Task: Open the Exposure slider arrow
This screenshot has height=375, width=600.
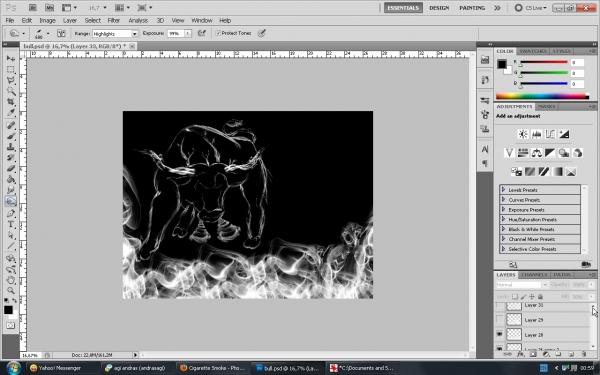Action: click(x=188, y=33)
